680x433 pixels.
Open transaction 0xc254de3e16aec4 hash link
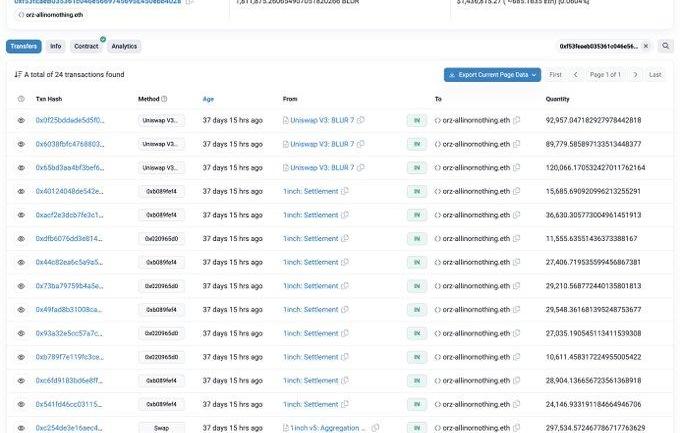(69, 428)
